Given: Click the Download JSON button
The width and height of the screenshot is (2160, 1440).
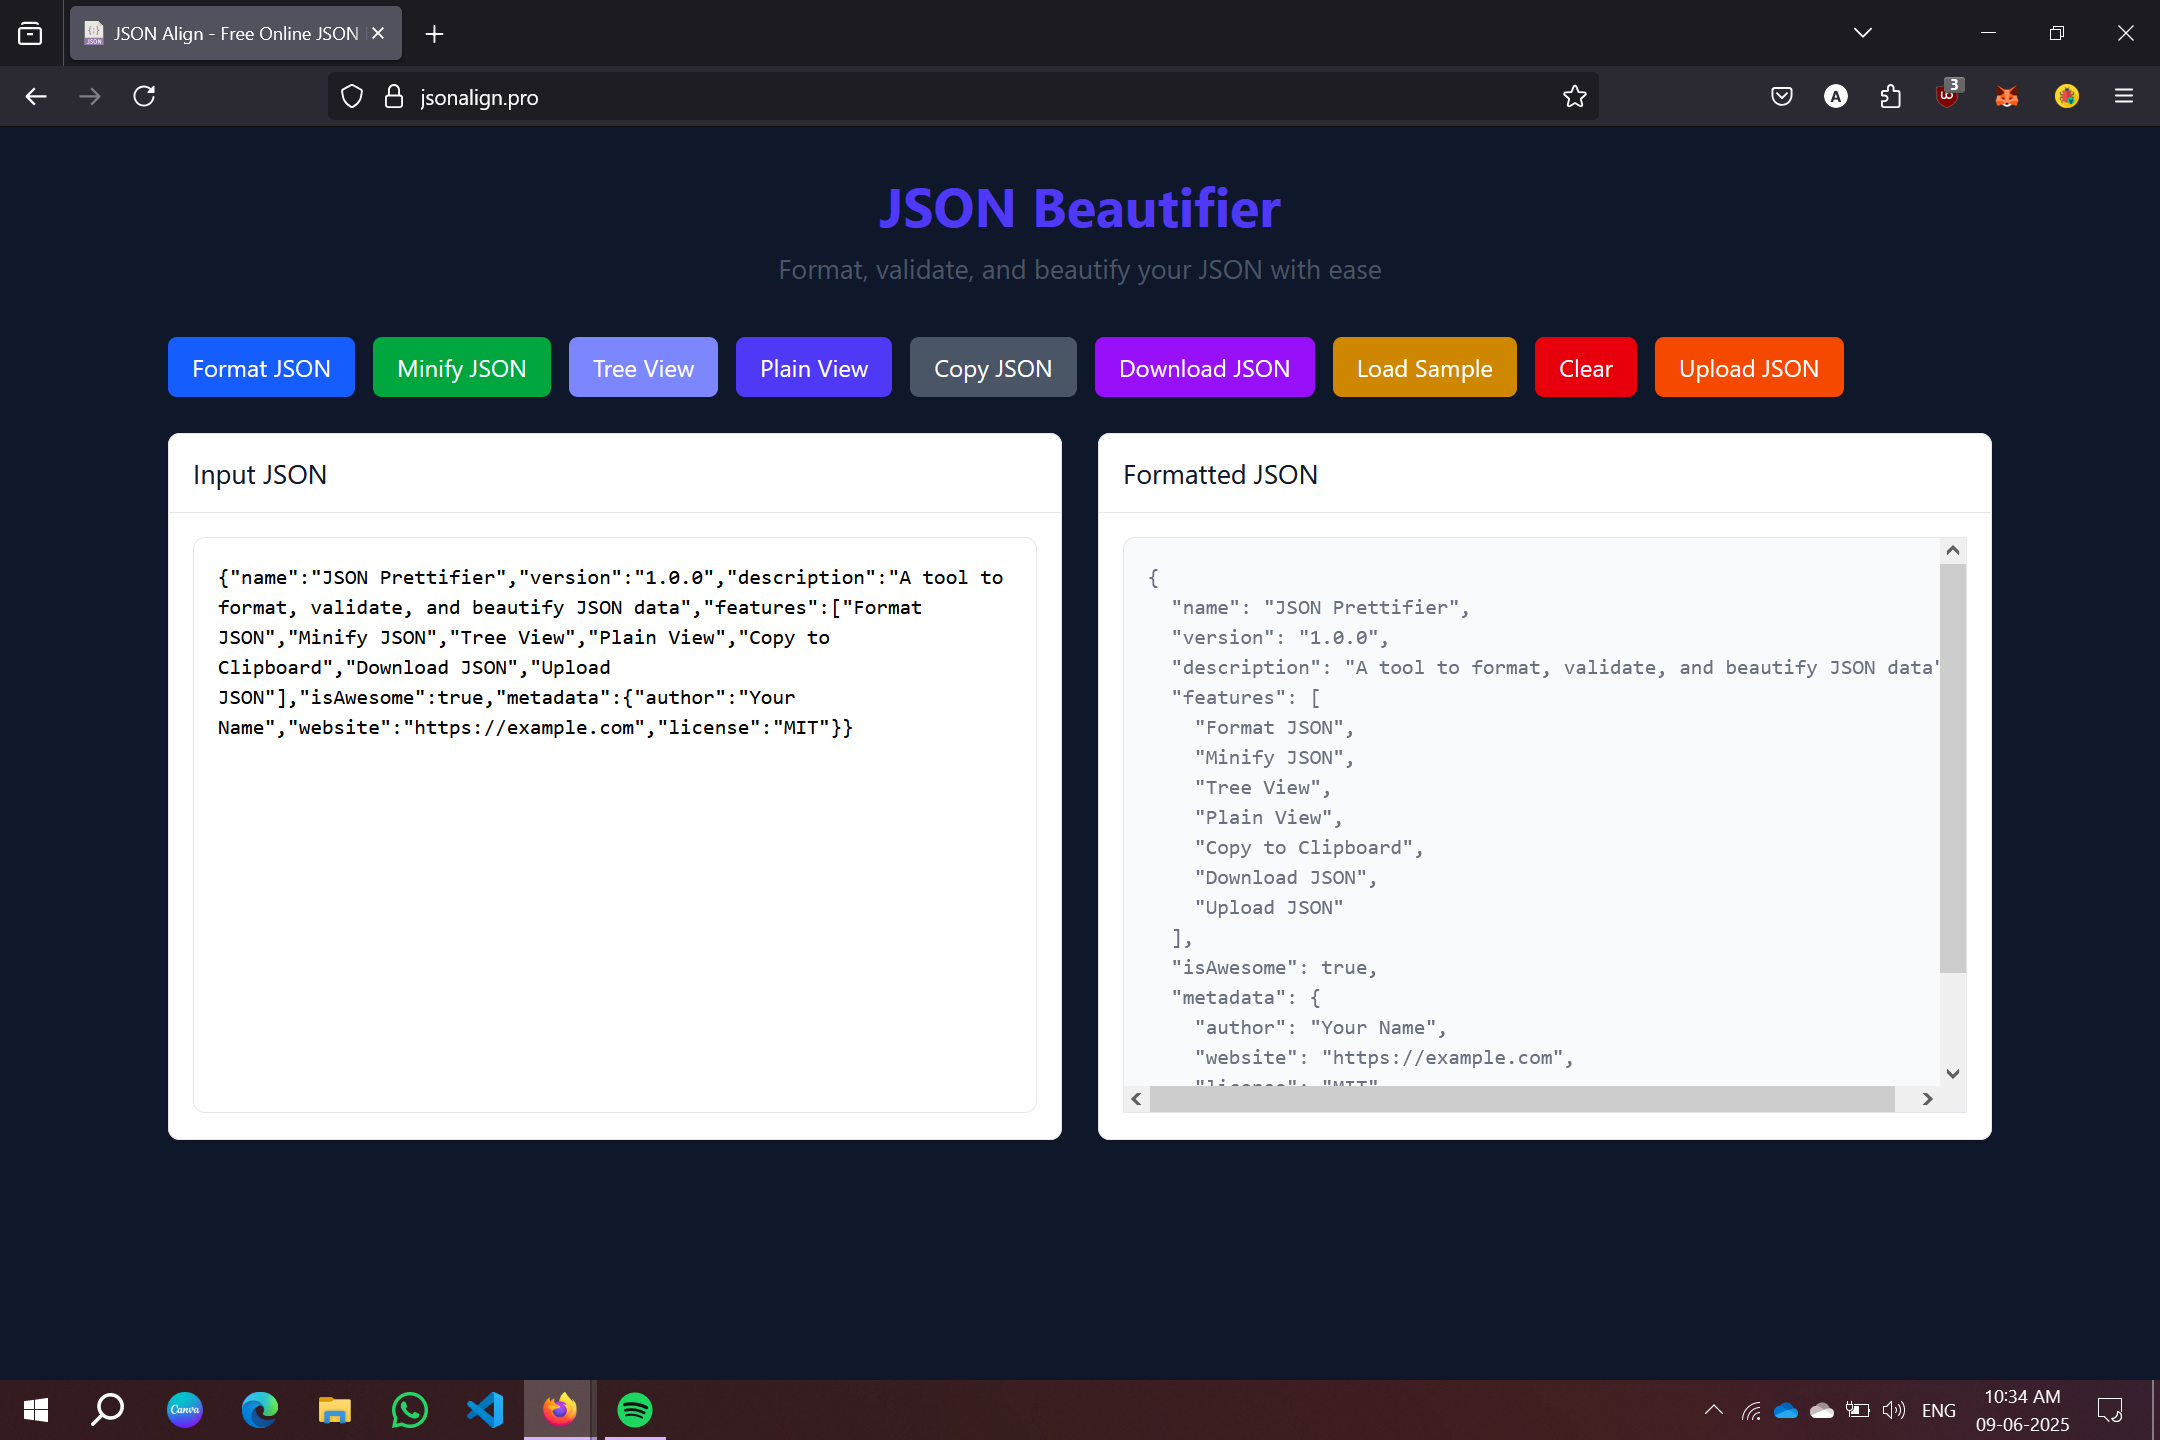Looking at the screenshot, I should (1204, 368).
